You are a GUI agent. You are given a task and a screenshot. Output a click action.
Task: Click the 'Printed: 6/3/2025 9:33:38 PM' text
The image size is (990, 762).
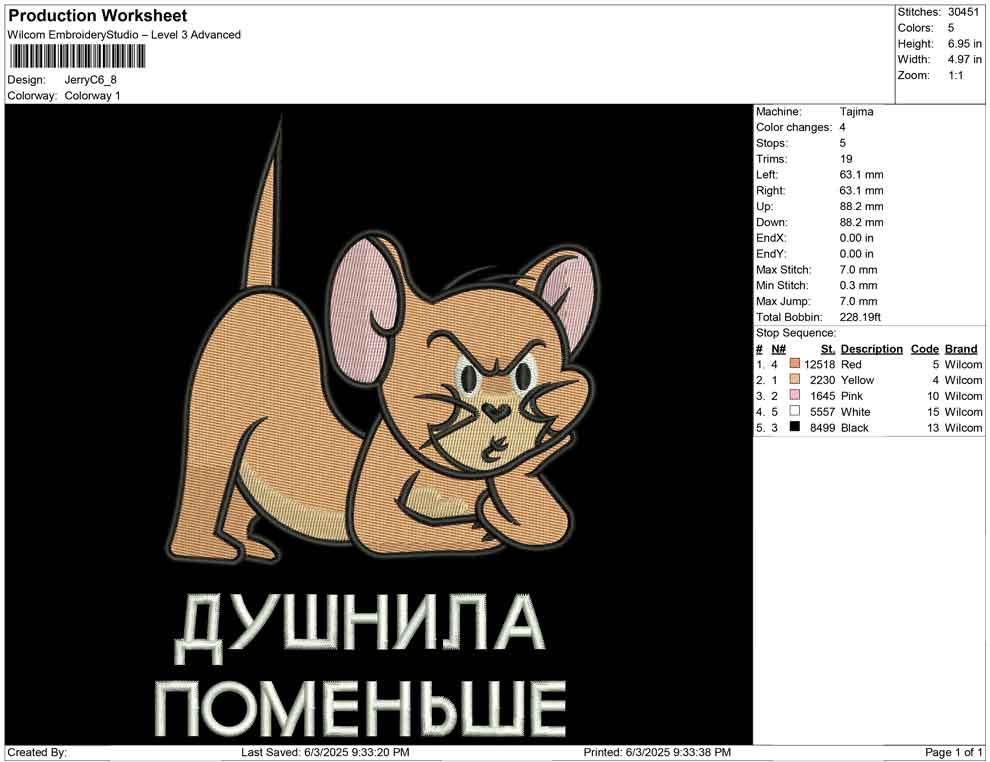pyautogui.click(x=657, y=753)
